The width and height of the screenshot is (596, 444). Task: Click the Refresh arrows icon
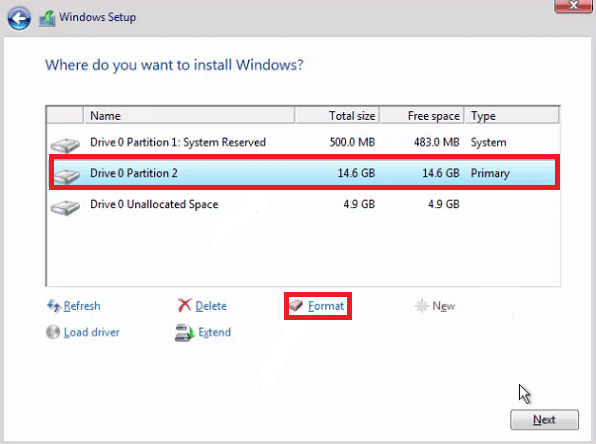(54, 306)
